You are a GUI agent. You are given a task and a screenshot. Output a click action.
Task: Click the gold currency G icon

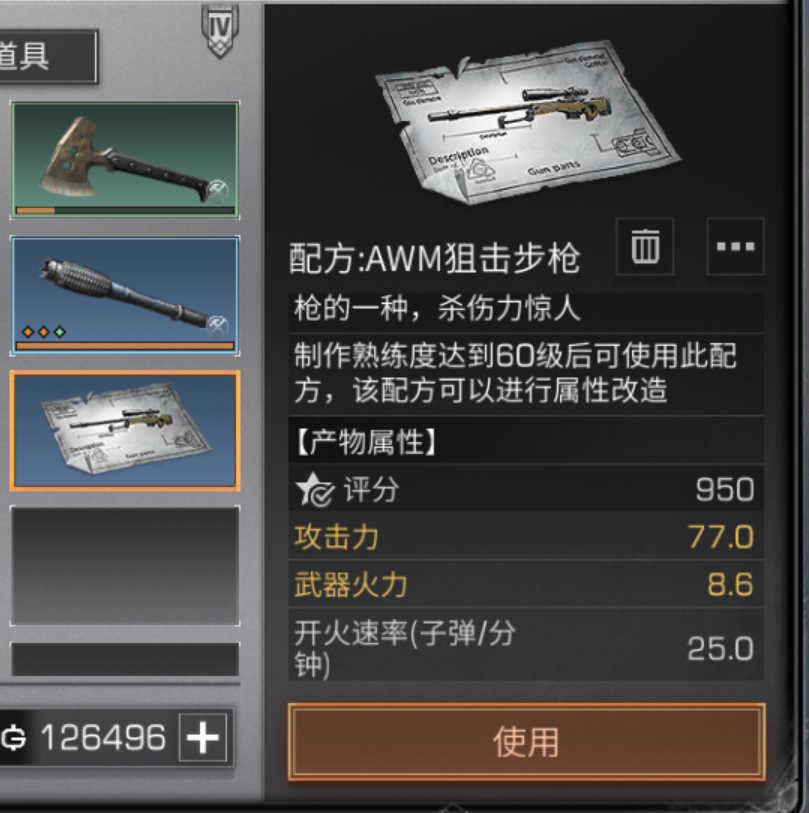(14, 737)
